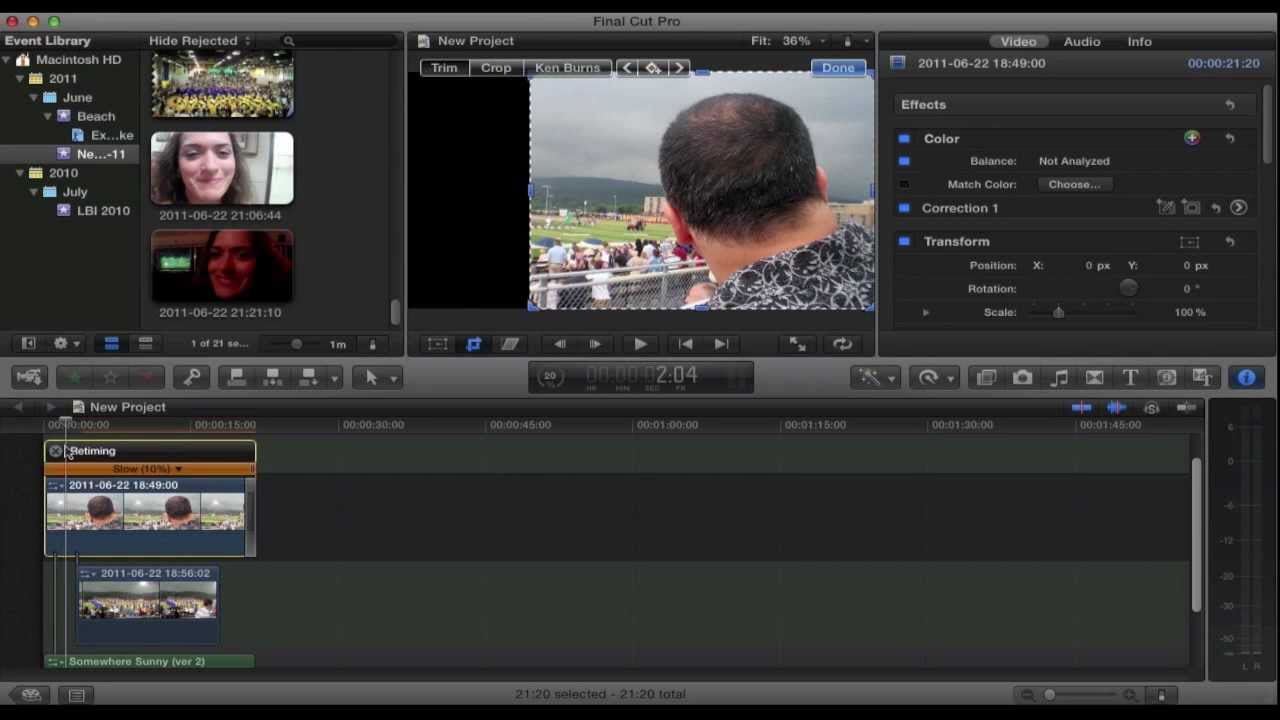
Task: Toggle the Color effect checkbox
Action: [x=904, y=139]
